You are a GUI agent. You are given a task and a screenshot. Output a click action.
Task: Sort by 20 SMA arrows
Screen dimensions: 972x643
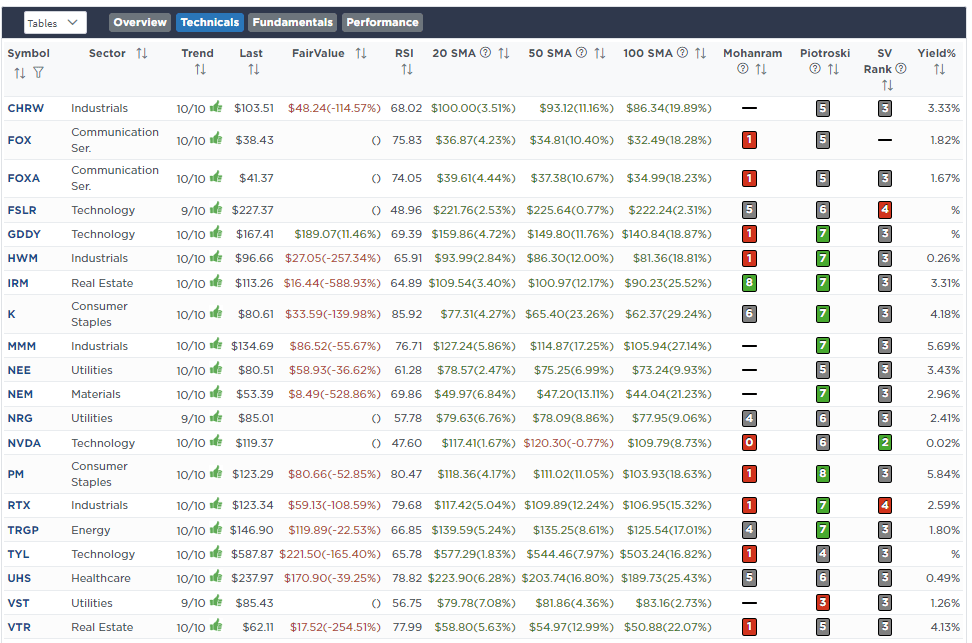pos(504,53)
